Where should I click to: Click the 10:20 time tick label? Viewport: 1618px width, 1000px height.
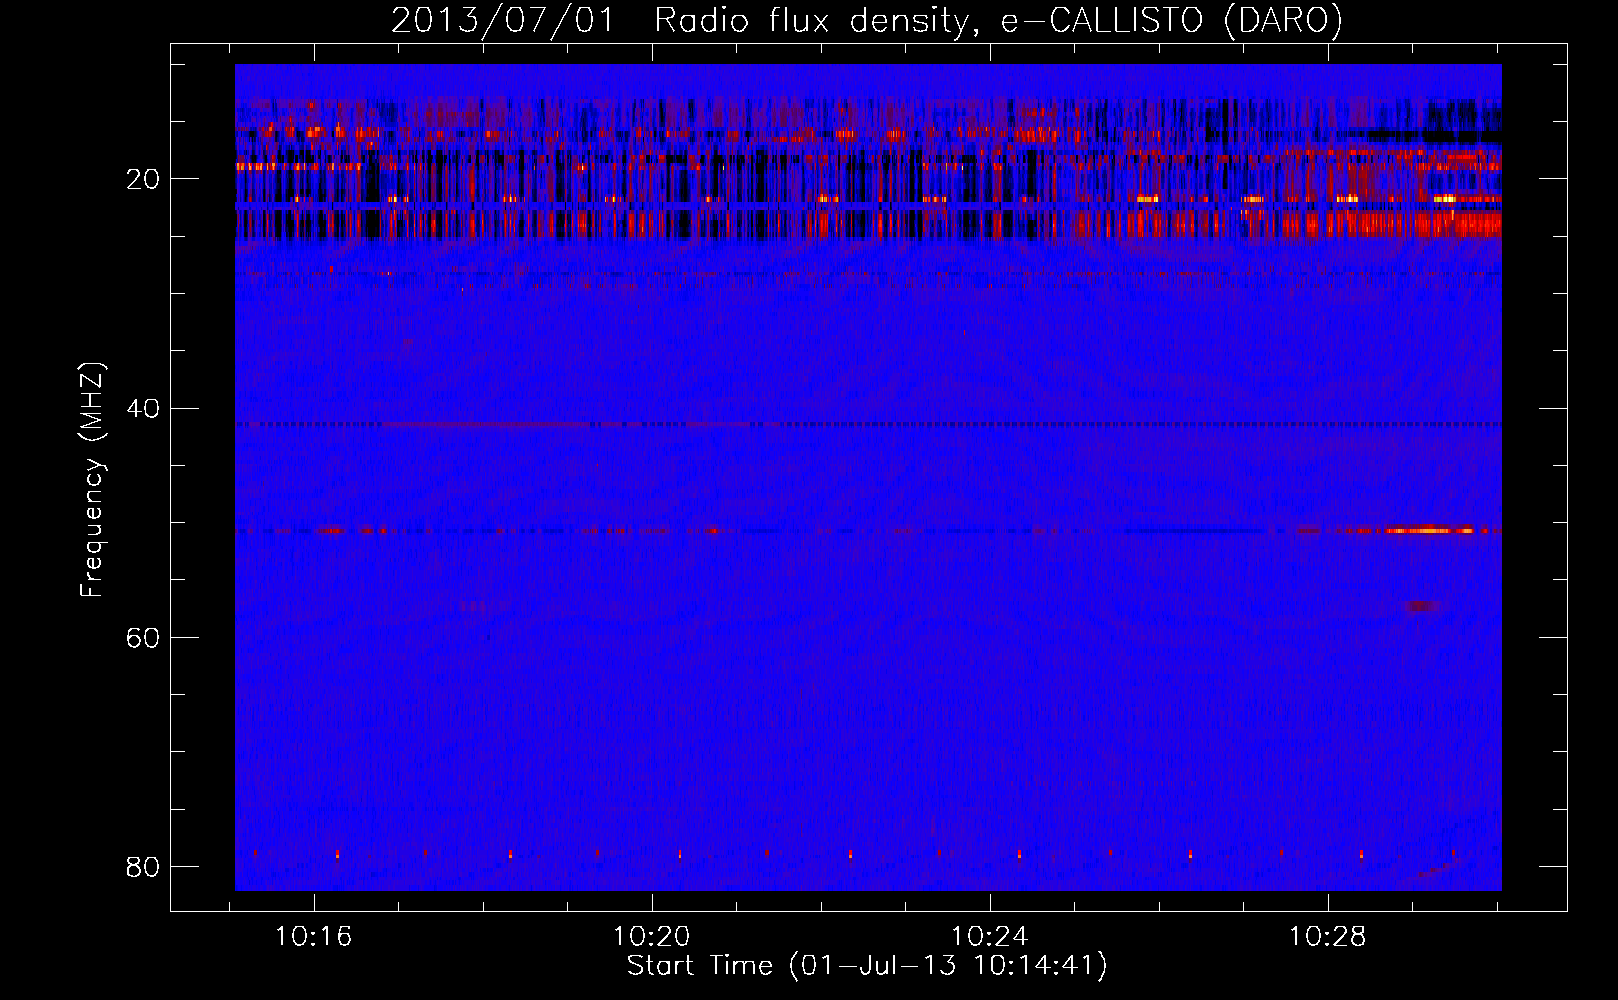point(652,937)
